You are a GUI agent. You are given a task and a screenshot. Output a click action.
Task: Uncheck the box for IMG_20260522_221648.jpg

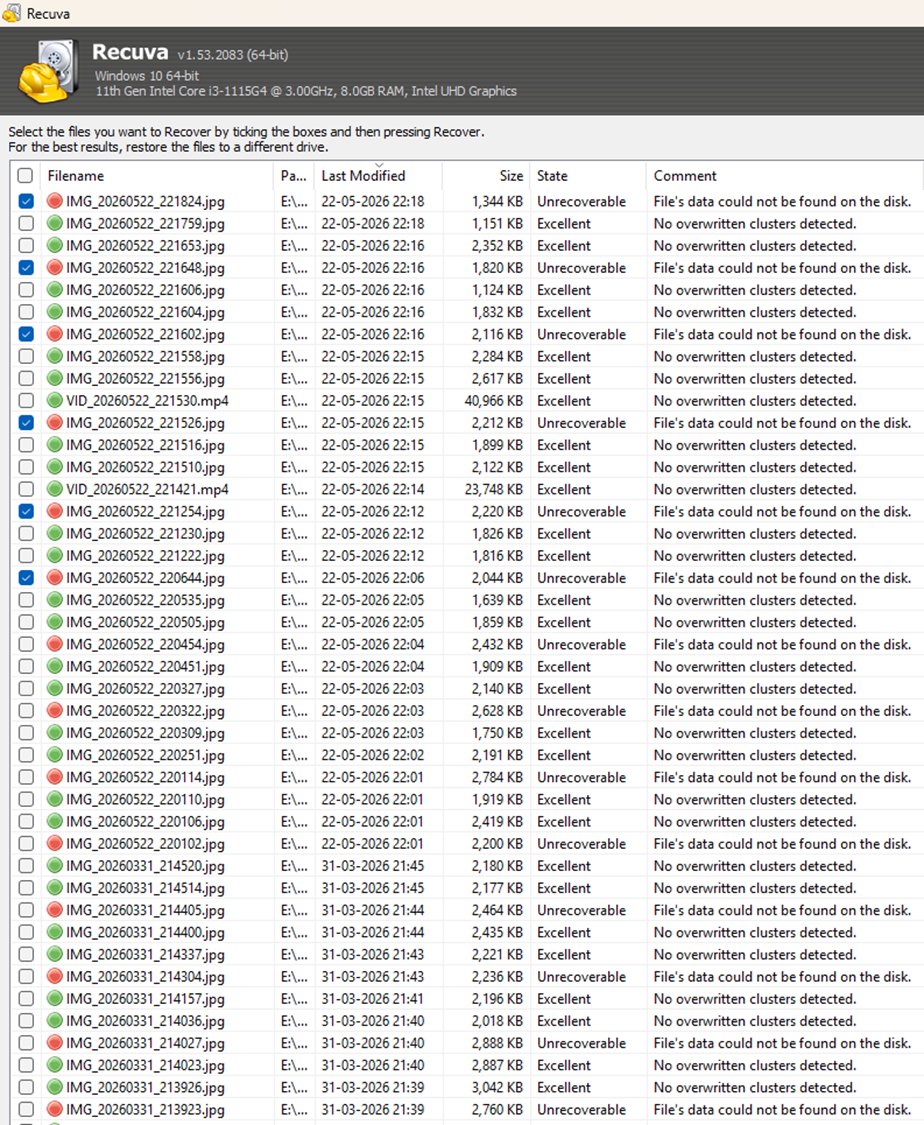tap(26, 268)
